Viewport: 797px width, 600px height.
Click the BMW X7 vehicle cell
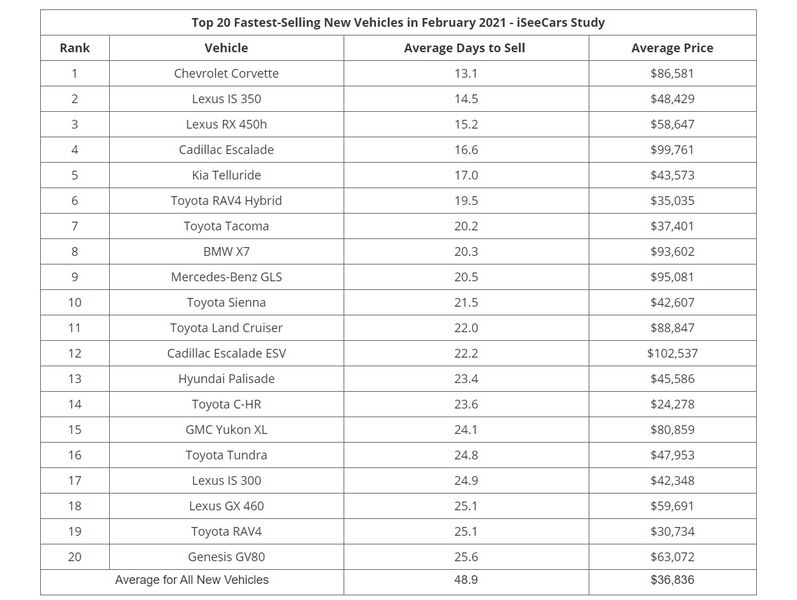coord(226,251)
